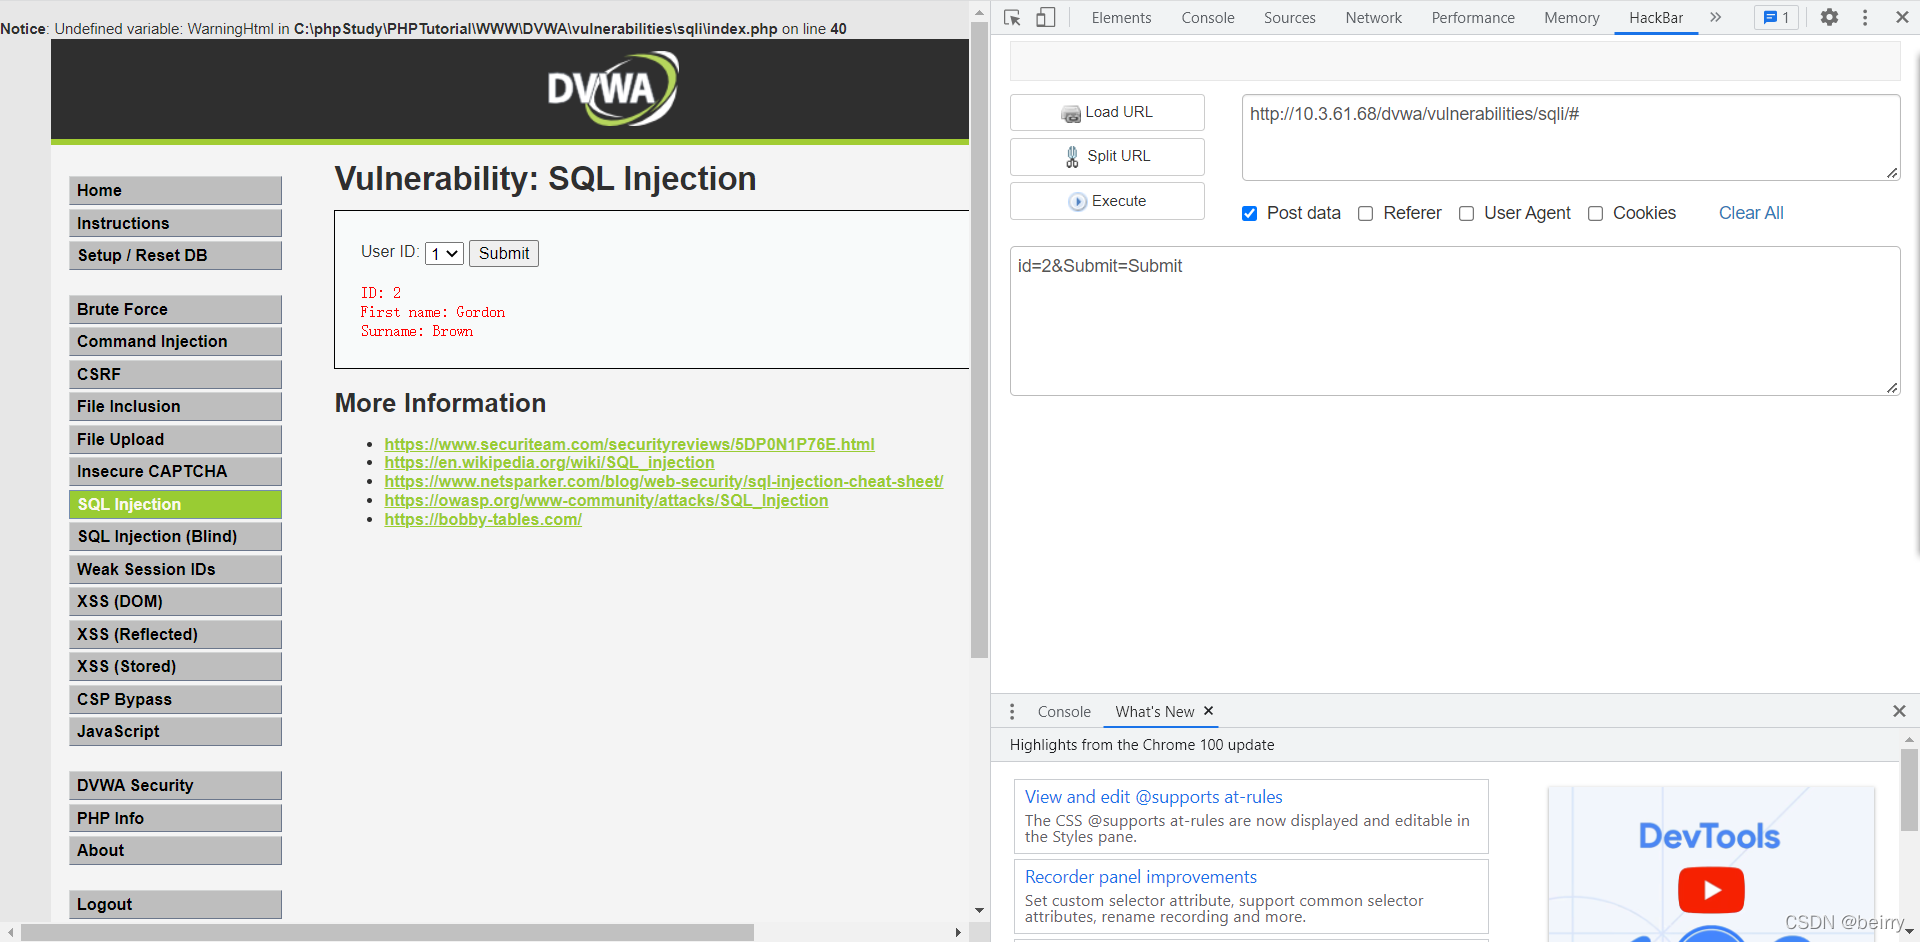
Task: Open the Insecure CAPTCHA page
Action: pos(175,471)
